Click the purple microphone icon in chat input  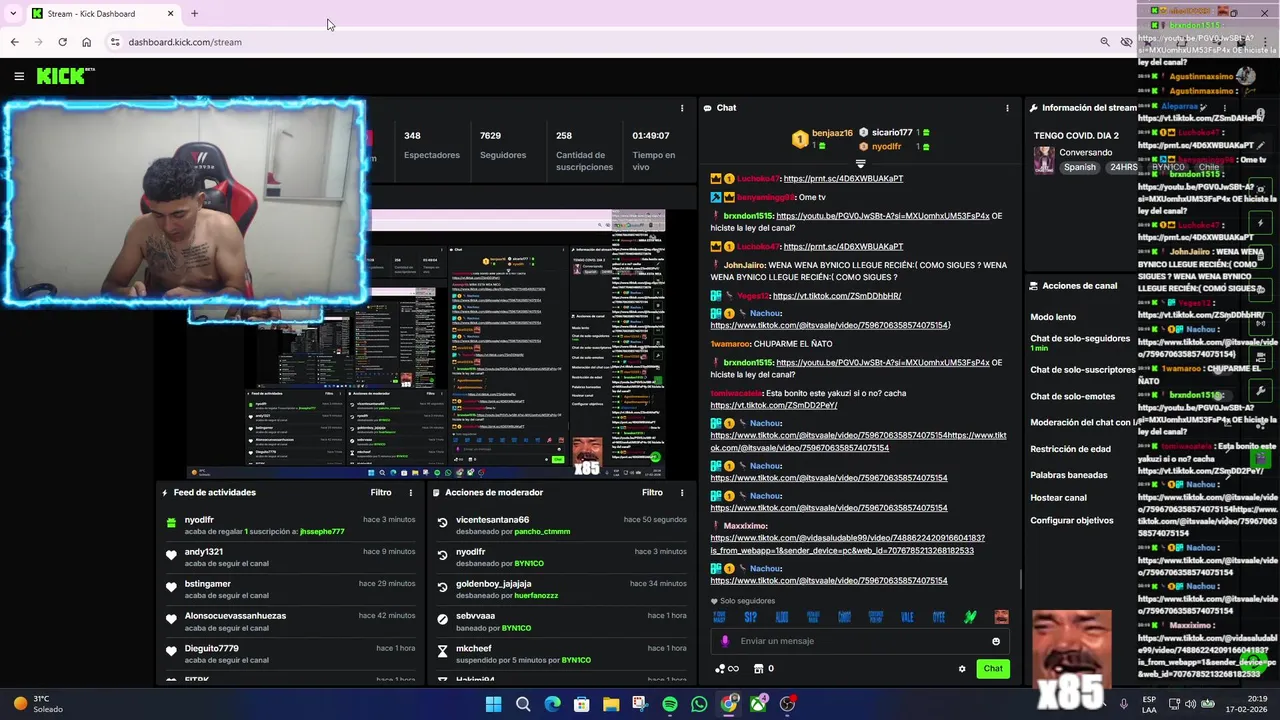click(725, 641)
